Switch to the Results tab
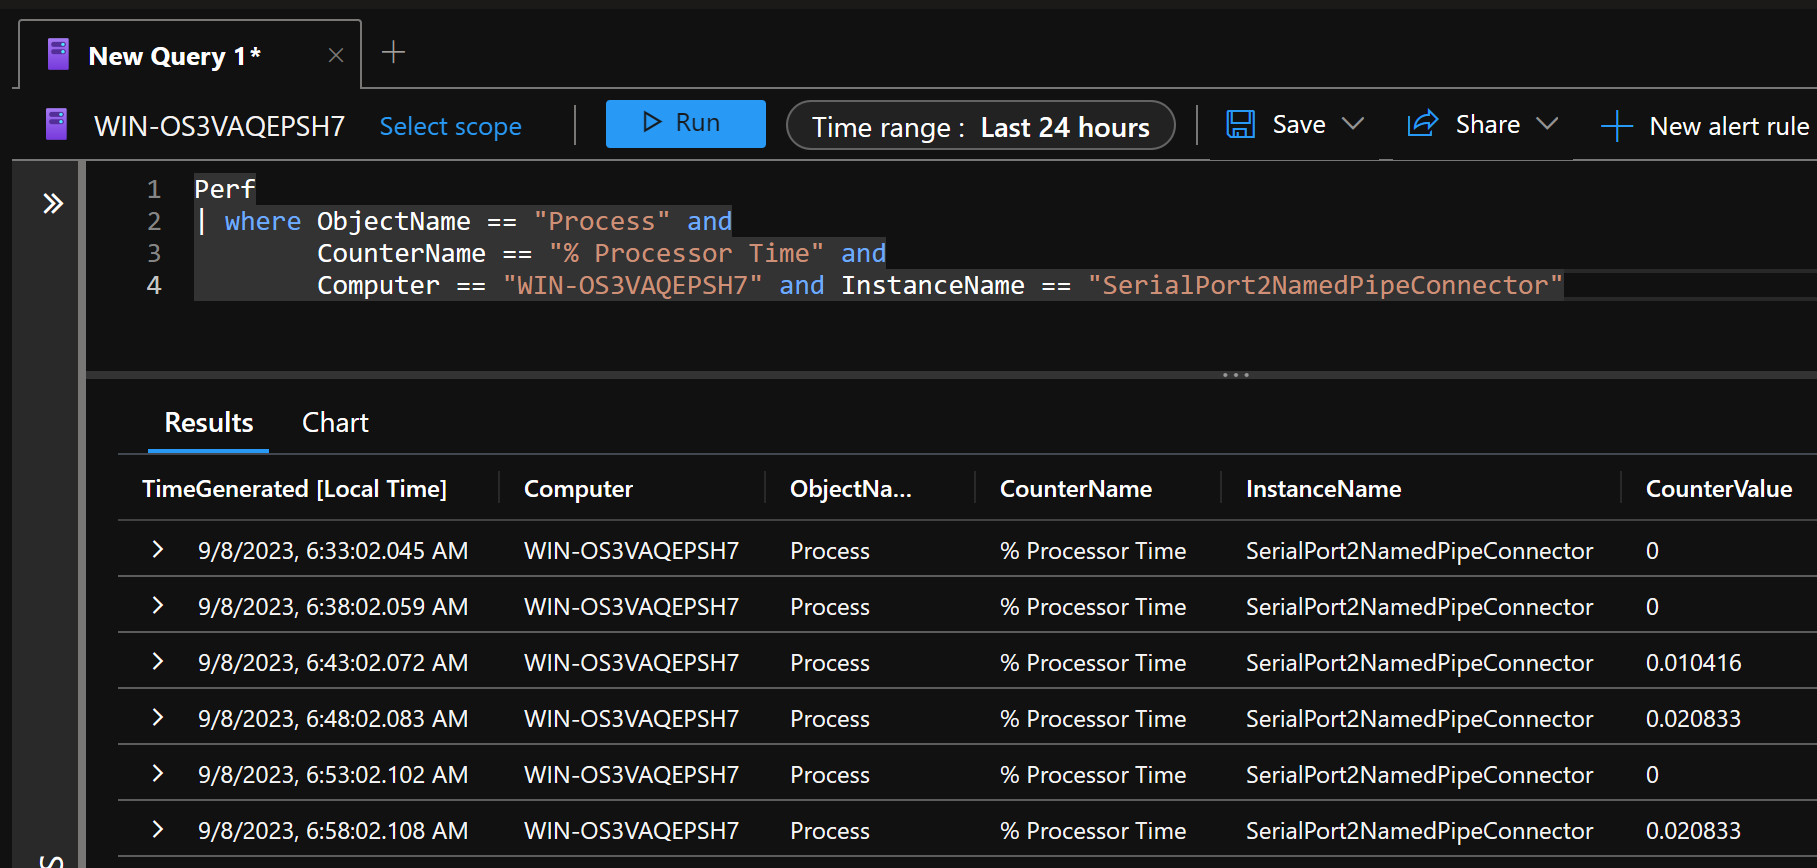This screenshot has width=1817, height=868. 208,423
